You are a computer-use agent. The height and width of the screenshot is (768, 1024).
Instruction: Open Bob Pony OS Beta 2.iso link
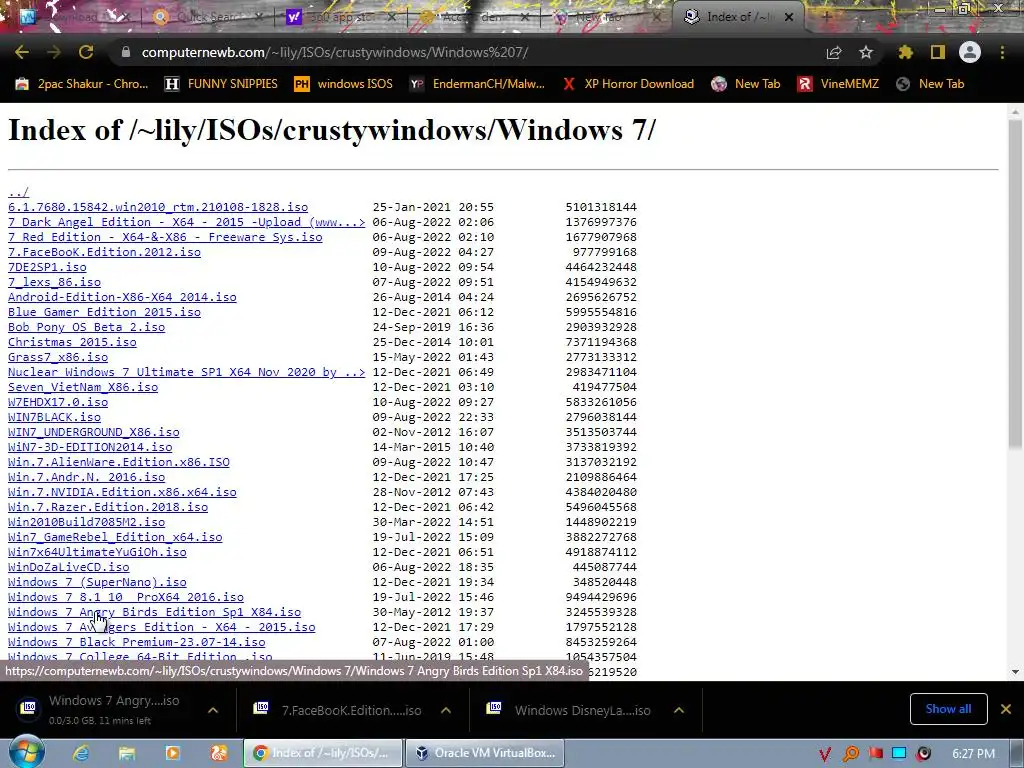[x=86, y=327]
